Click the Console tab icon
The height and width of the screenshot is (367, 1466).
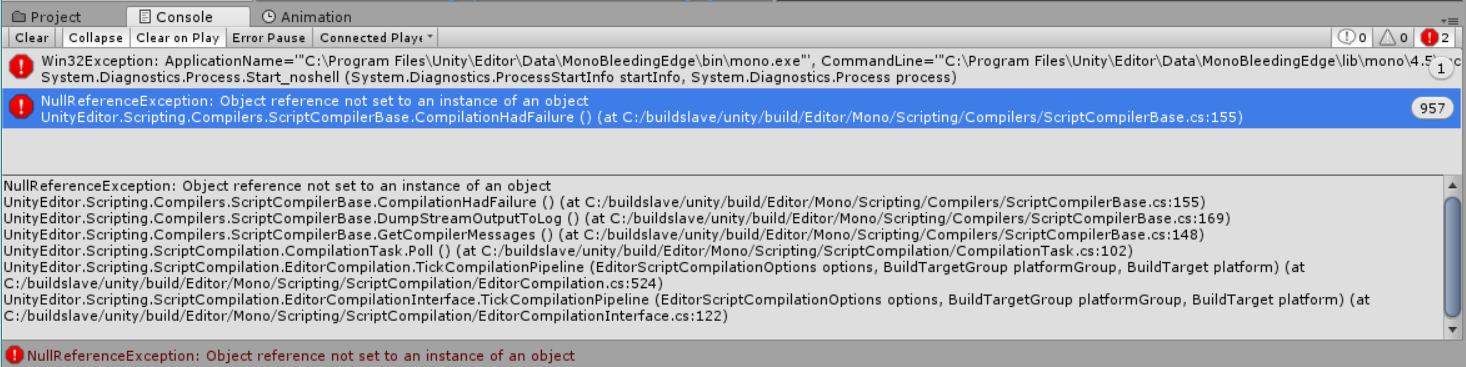145,17
